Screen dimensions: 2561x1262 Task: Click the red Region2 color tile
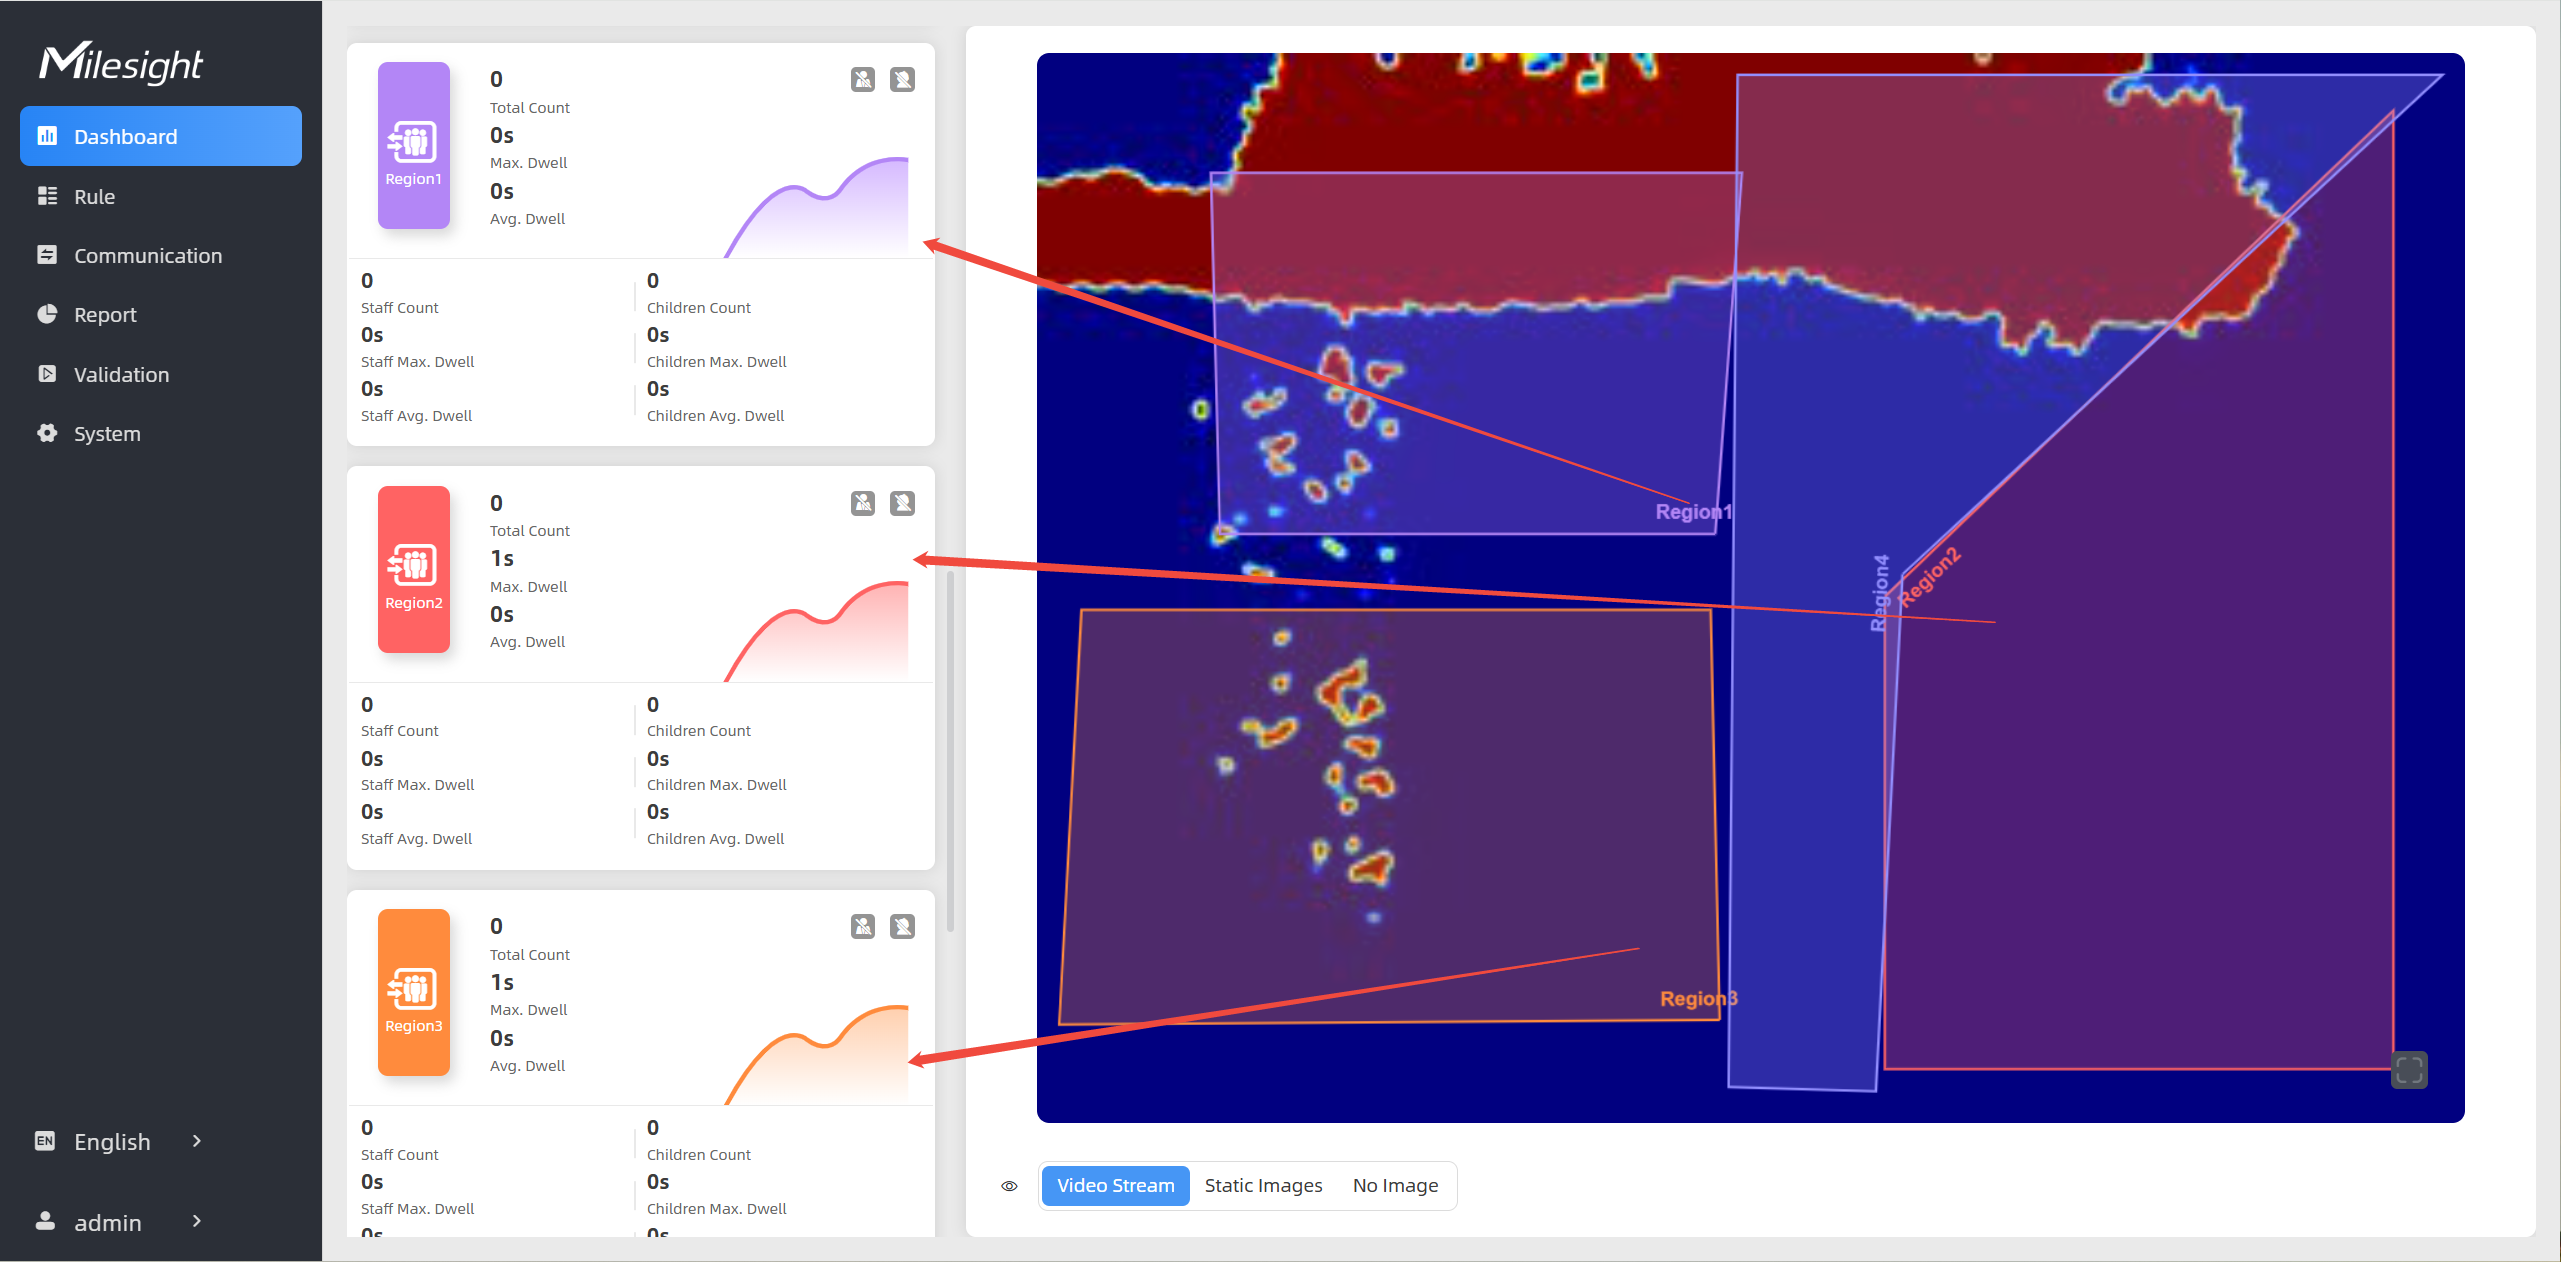[413, 569]
